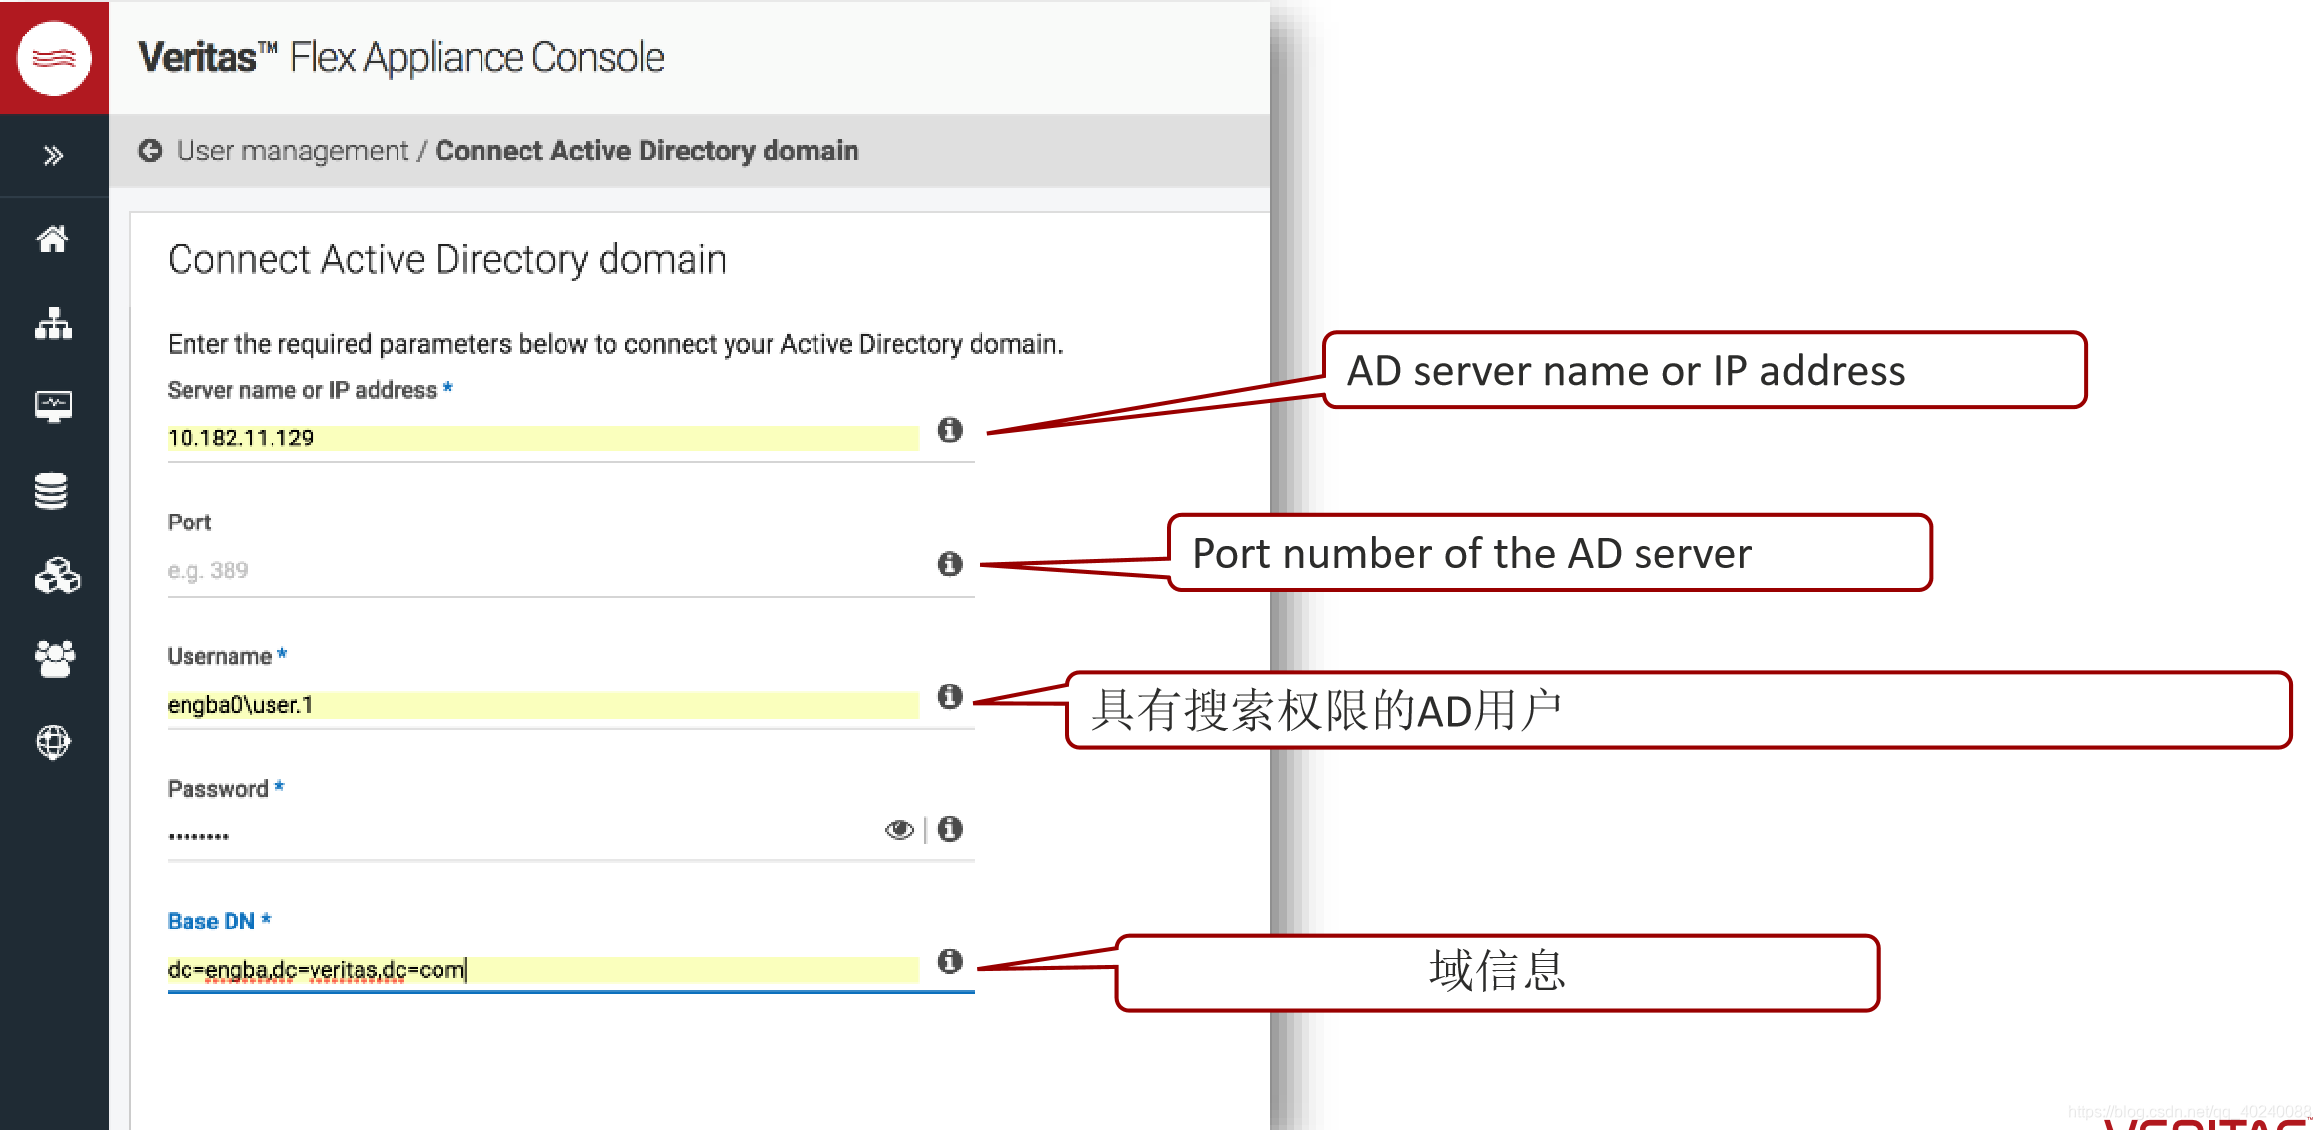
Task: Click the Veritas Flex Appliance Console title
Action: click(401, 58)
